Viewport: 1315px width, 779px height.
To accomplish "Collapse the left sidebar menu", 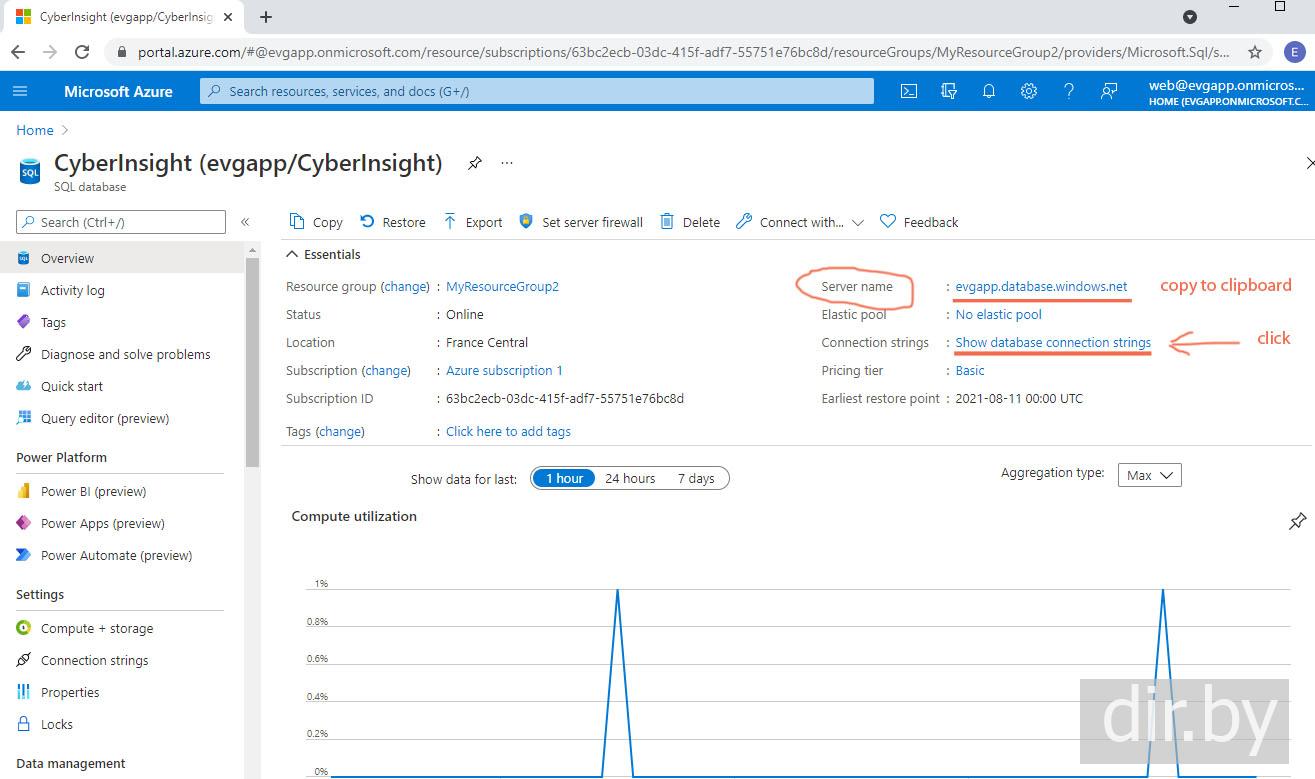I will [245, 222].
